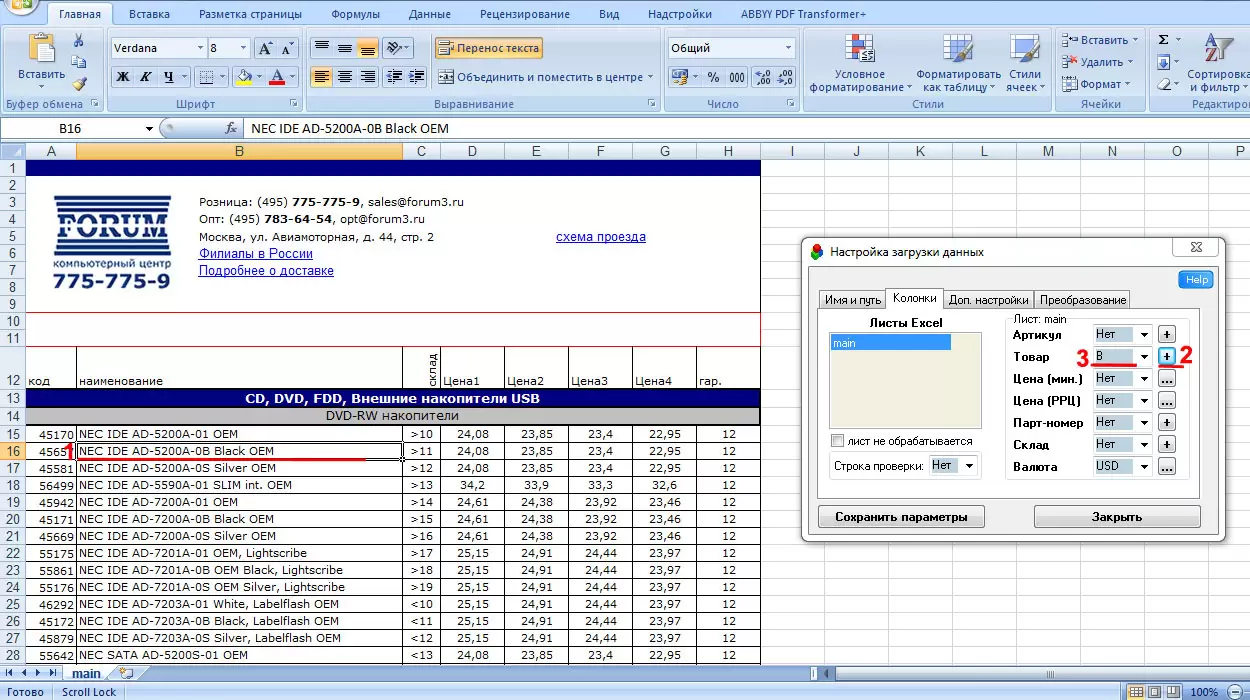Click the insert function fx icon

click(x=231, y=128)
